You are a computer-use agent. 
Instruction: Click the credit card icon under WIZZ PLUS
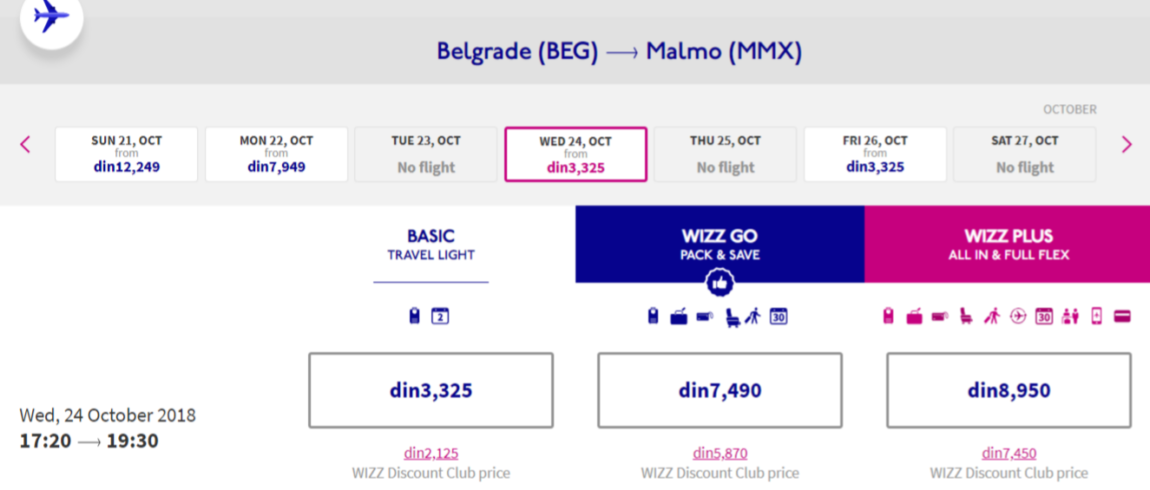point(1122,316)
